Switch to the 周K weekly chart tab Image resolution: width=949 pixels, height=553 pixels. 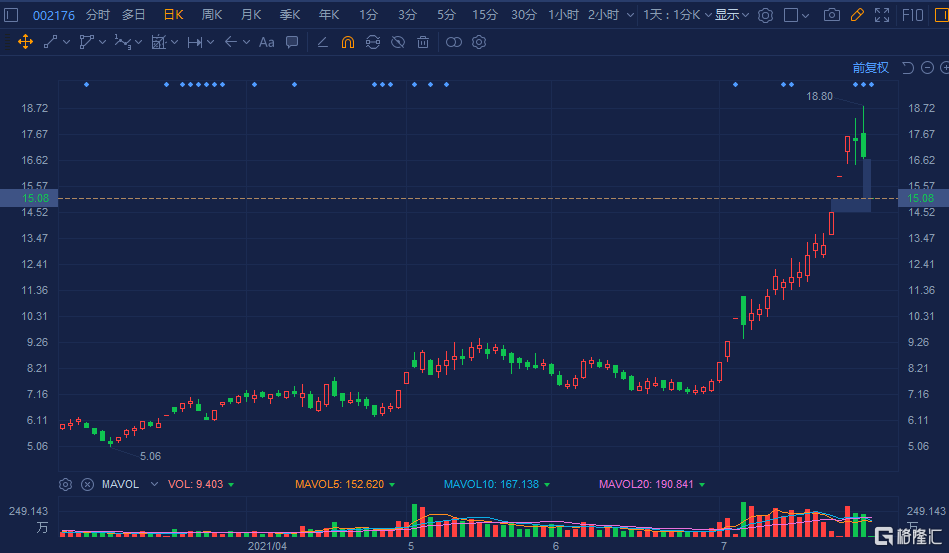coord(211,15)
